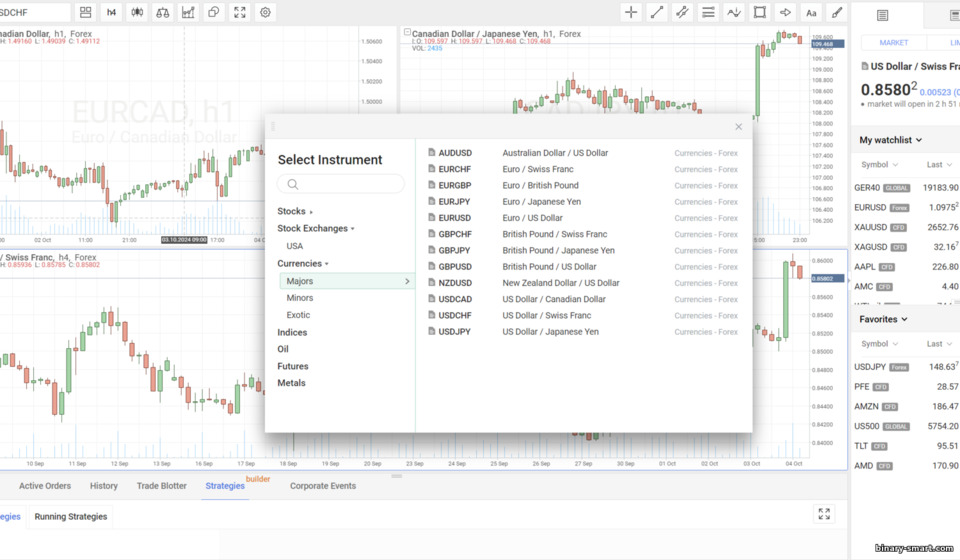960x560 pixels.
Task: Select the Minors currency group
Action: tap(299, 298)
